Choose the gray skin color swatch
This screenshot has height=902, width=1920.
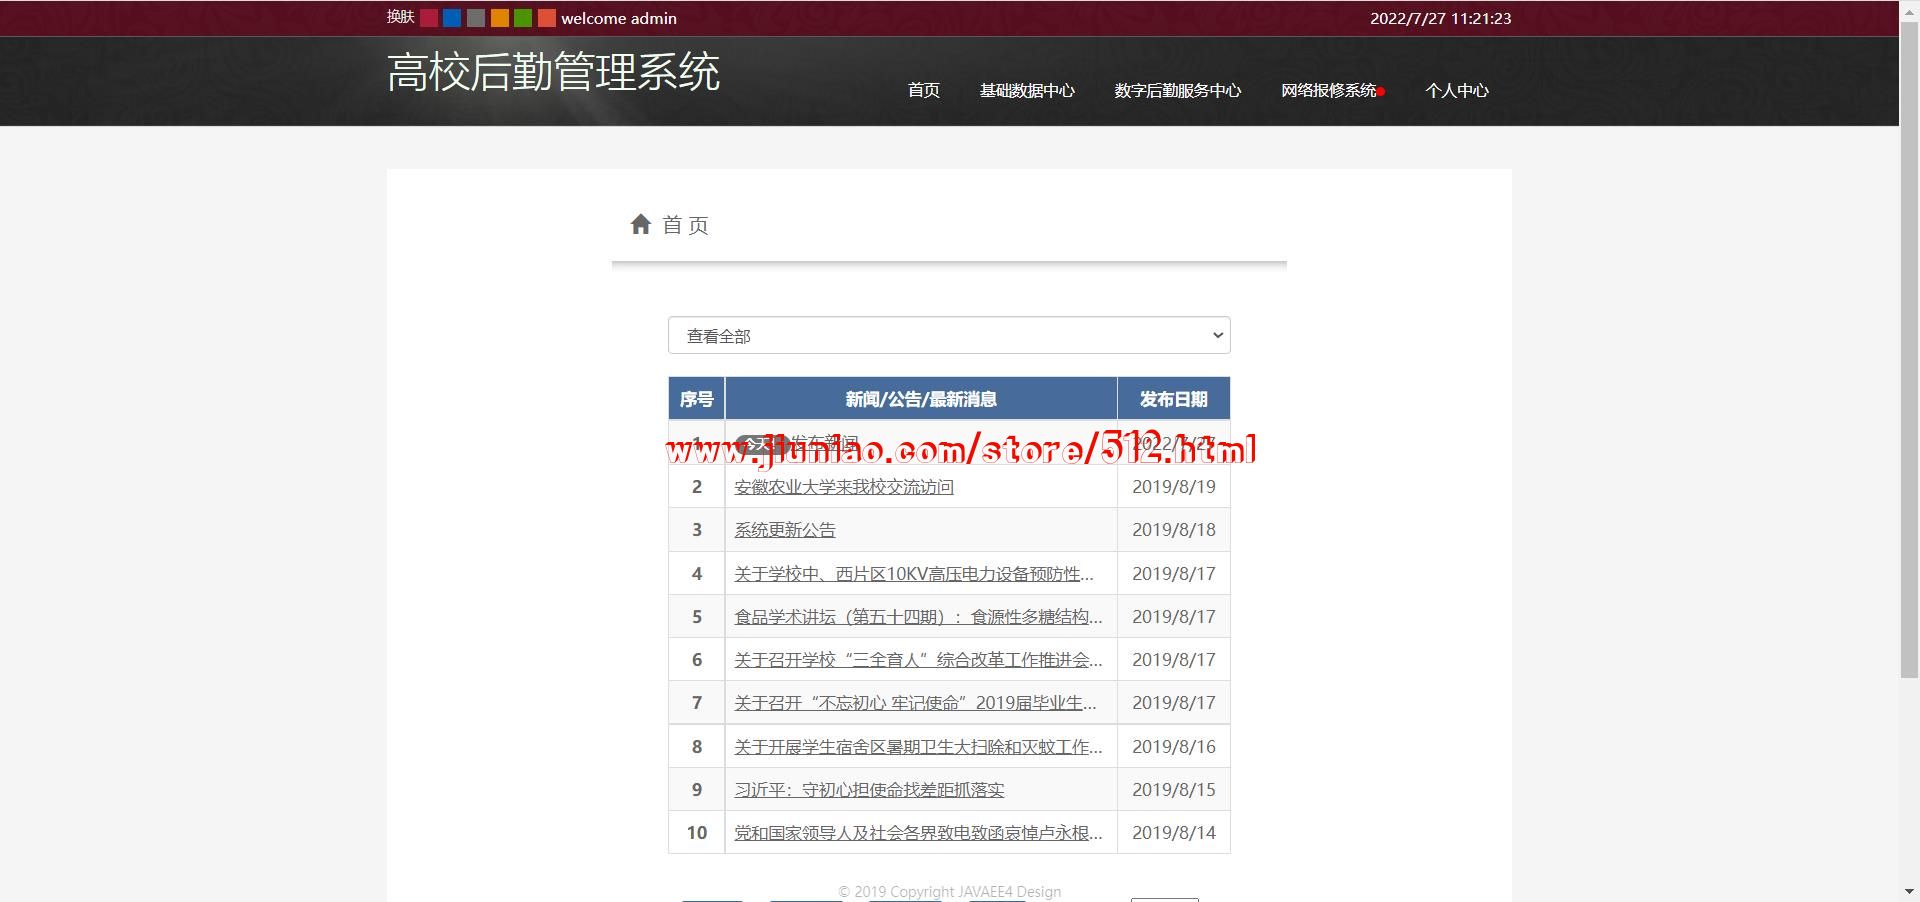coord(476,18)
